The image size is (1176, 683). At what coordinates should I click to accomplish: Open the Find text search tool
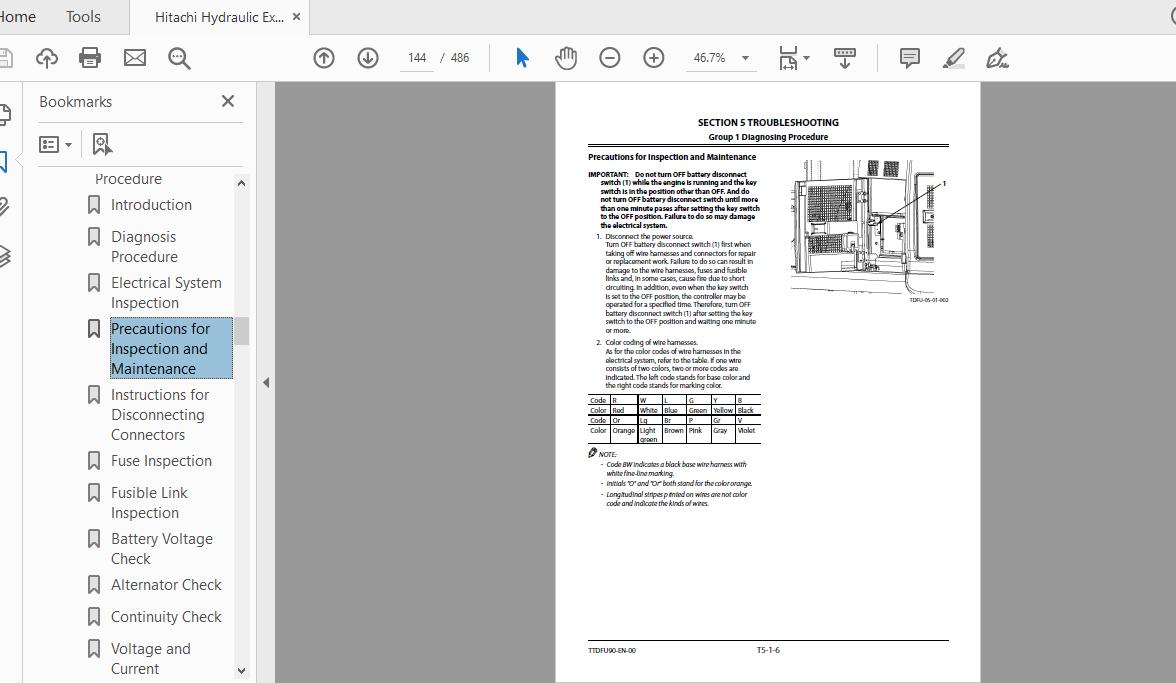coord(179,58)
